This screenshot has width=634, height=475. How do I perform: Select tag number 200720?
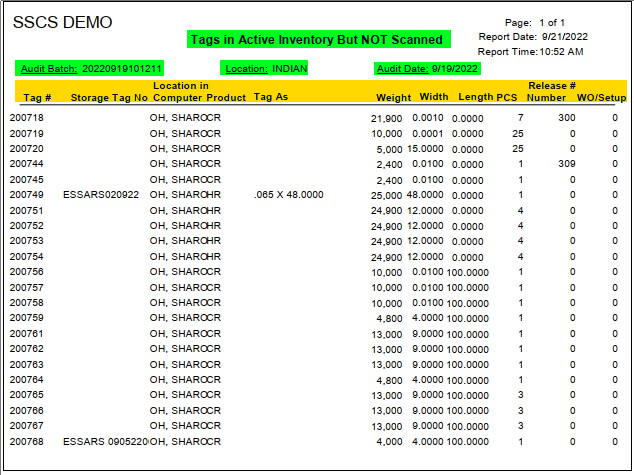tap(26, 149)
